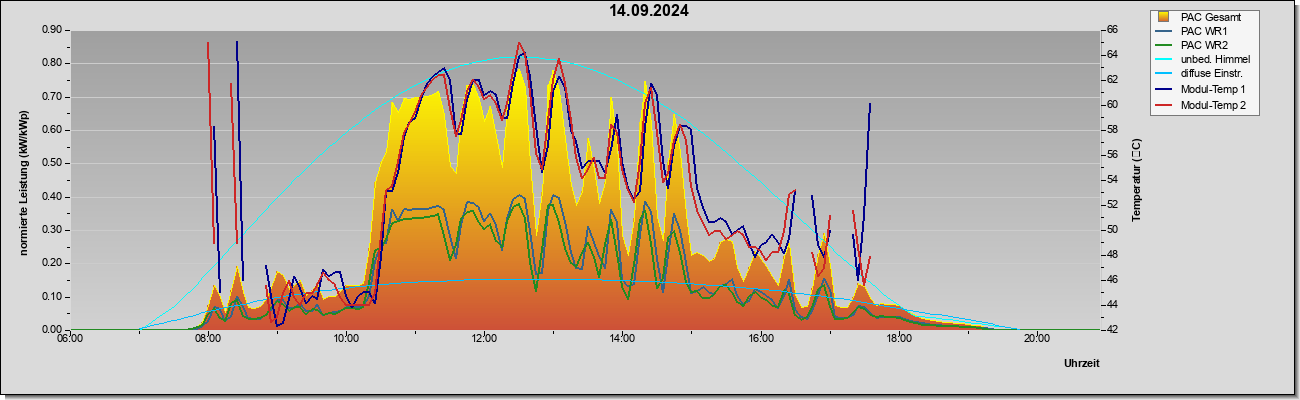Click the 0.90 value on left axis
Image resolution: width=1300 pixels, height=400 pixels.
[52, 30]
